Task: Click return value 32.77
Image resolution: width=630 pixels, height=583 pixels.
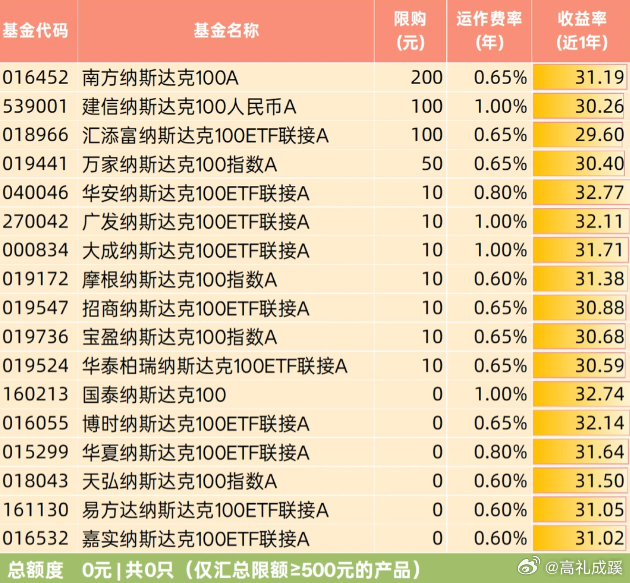Action: (599, 192)
